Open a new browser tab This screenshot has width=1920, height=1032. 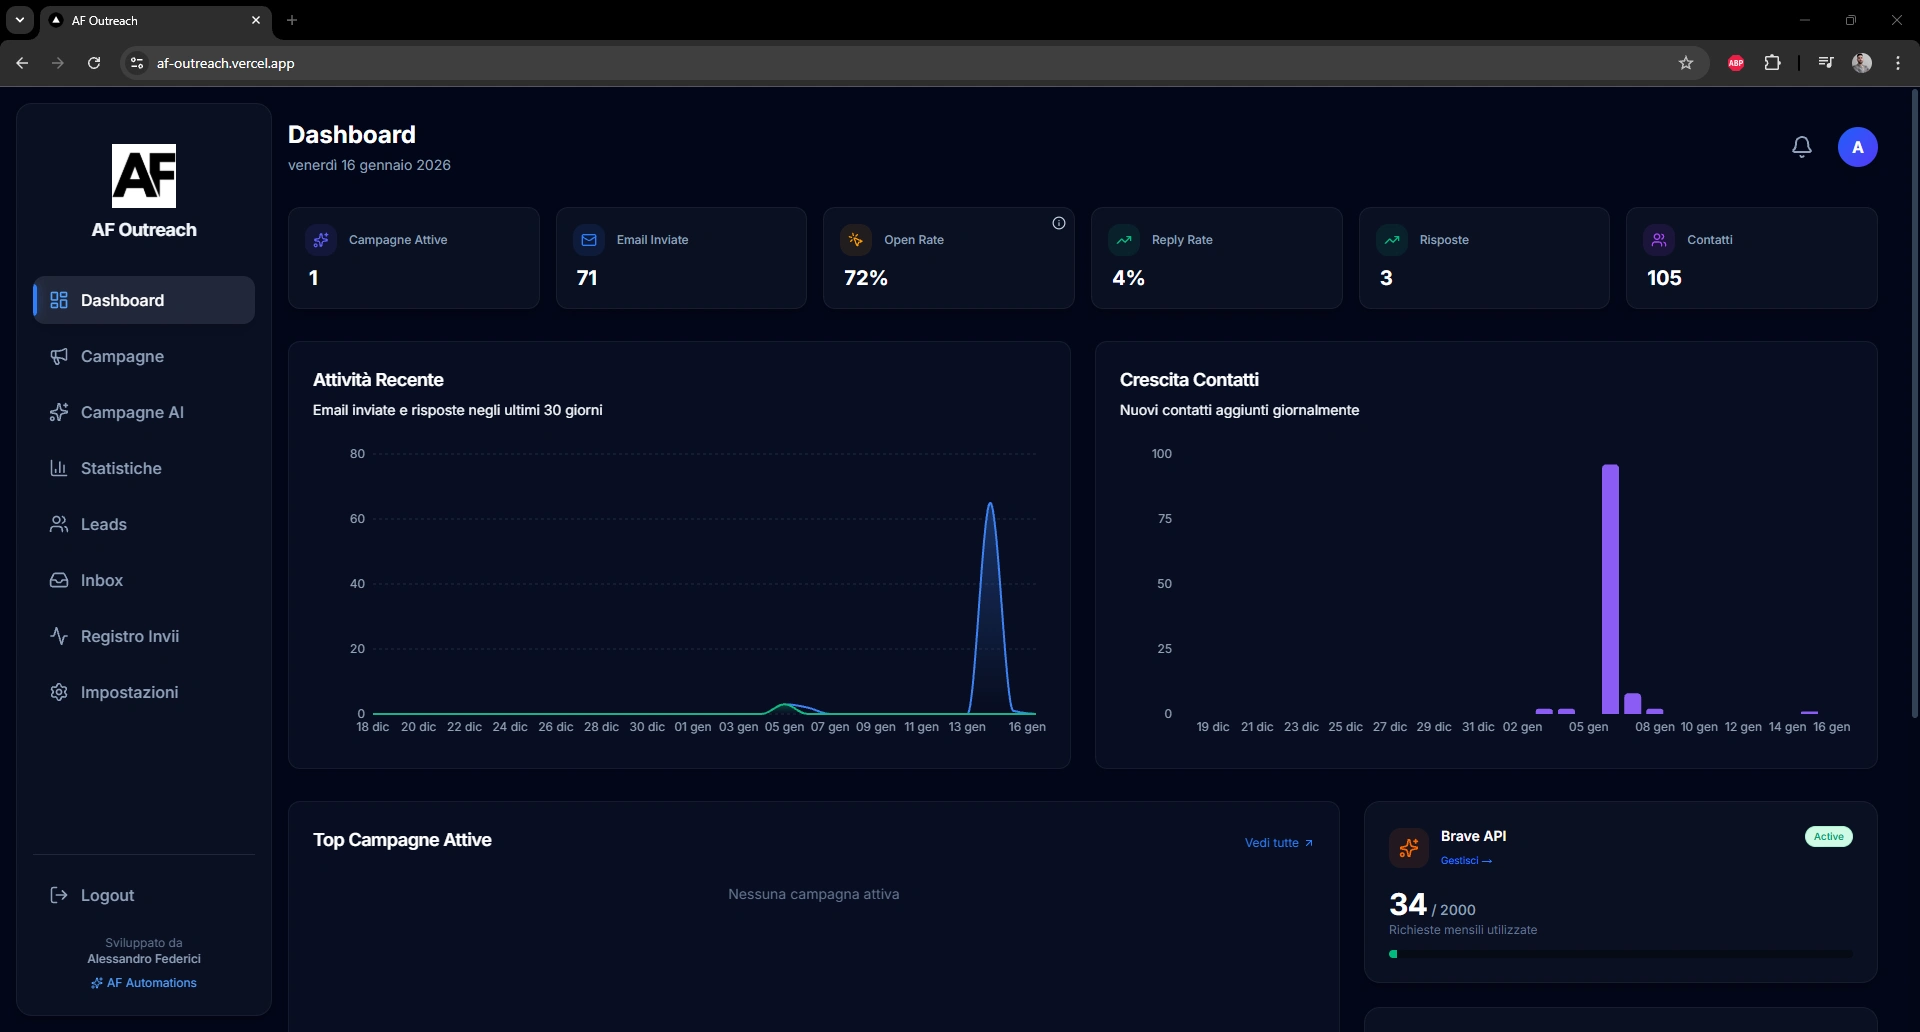click(292, 20)
